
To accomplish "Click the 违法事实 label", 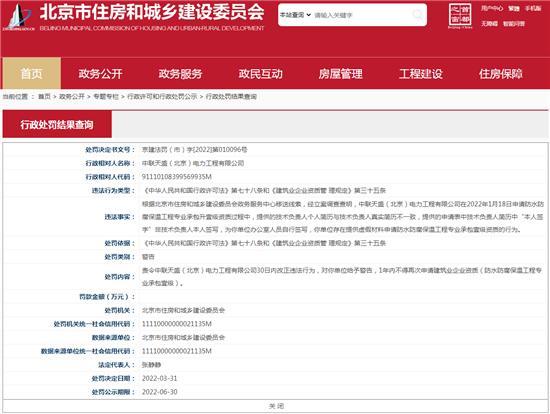I will (x=119, y=217).
